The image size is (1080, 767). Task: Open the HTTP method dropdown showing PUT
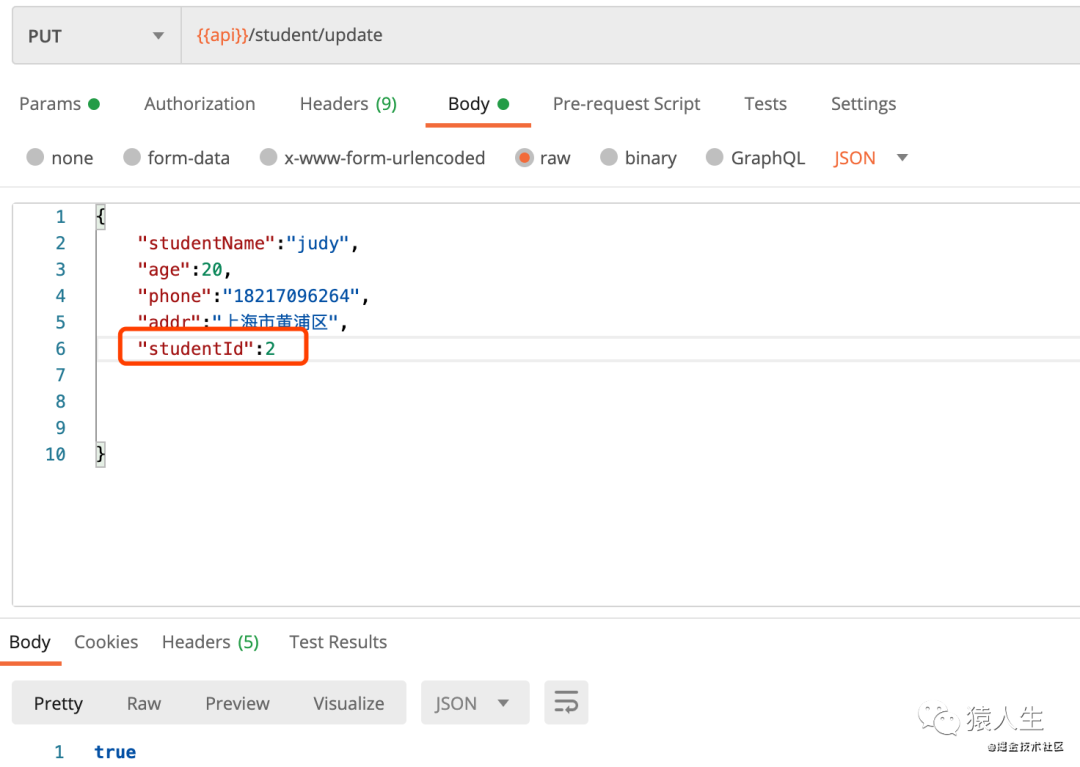click(96, 36)
